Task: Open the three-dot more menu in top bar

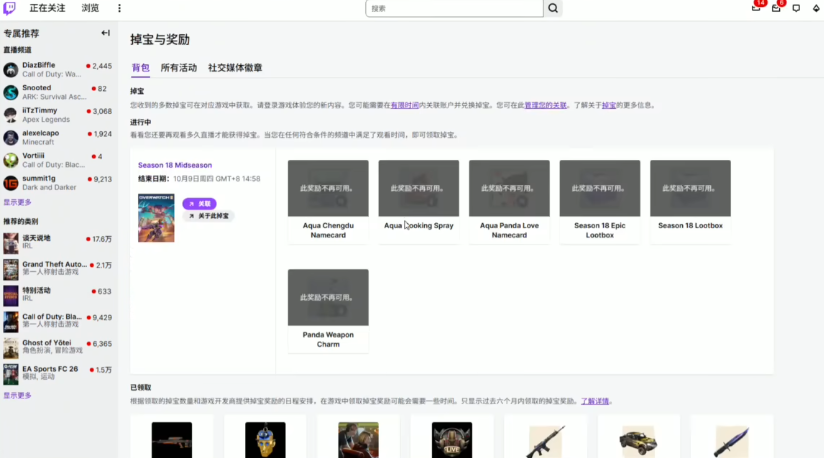Action: point(120,8)
